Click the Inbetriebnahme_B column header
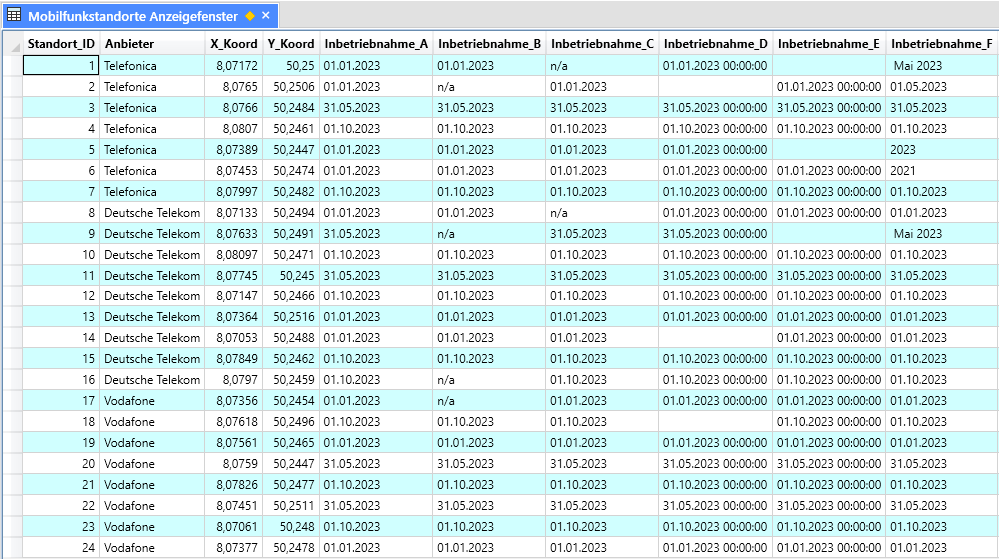 (489, 44)
